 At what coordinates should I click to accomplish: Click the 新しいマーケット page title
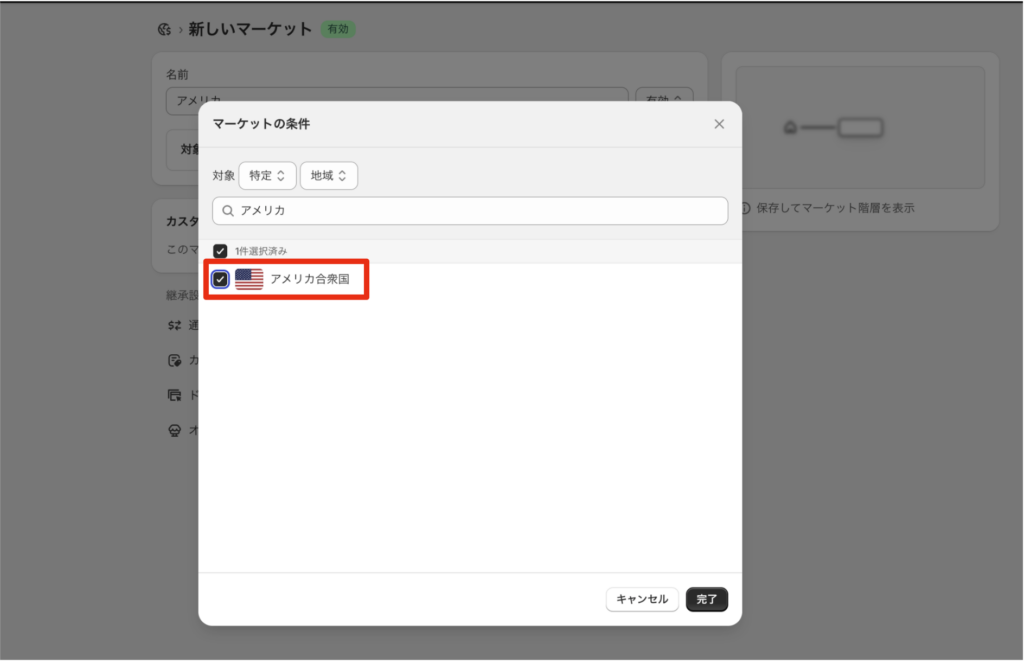tap(250, 30)
